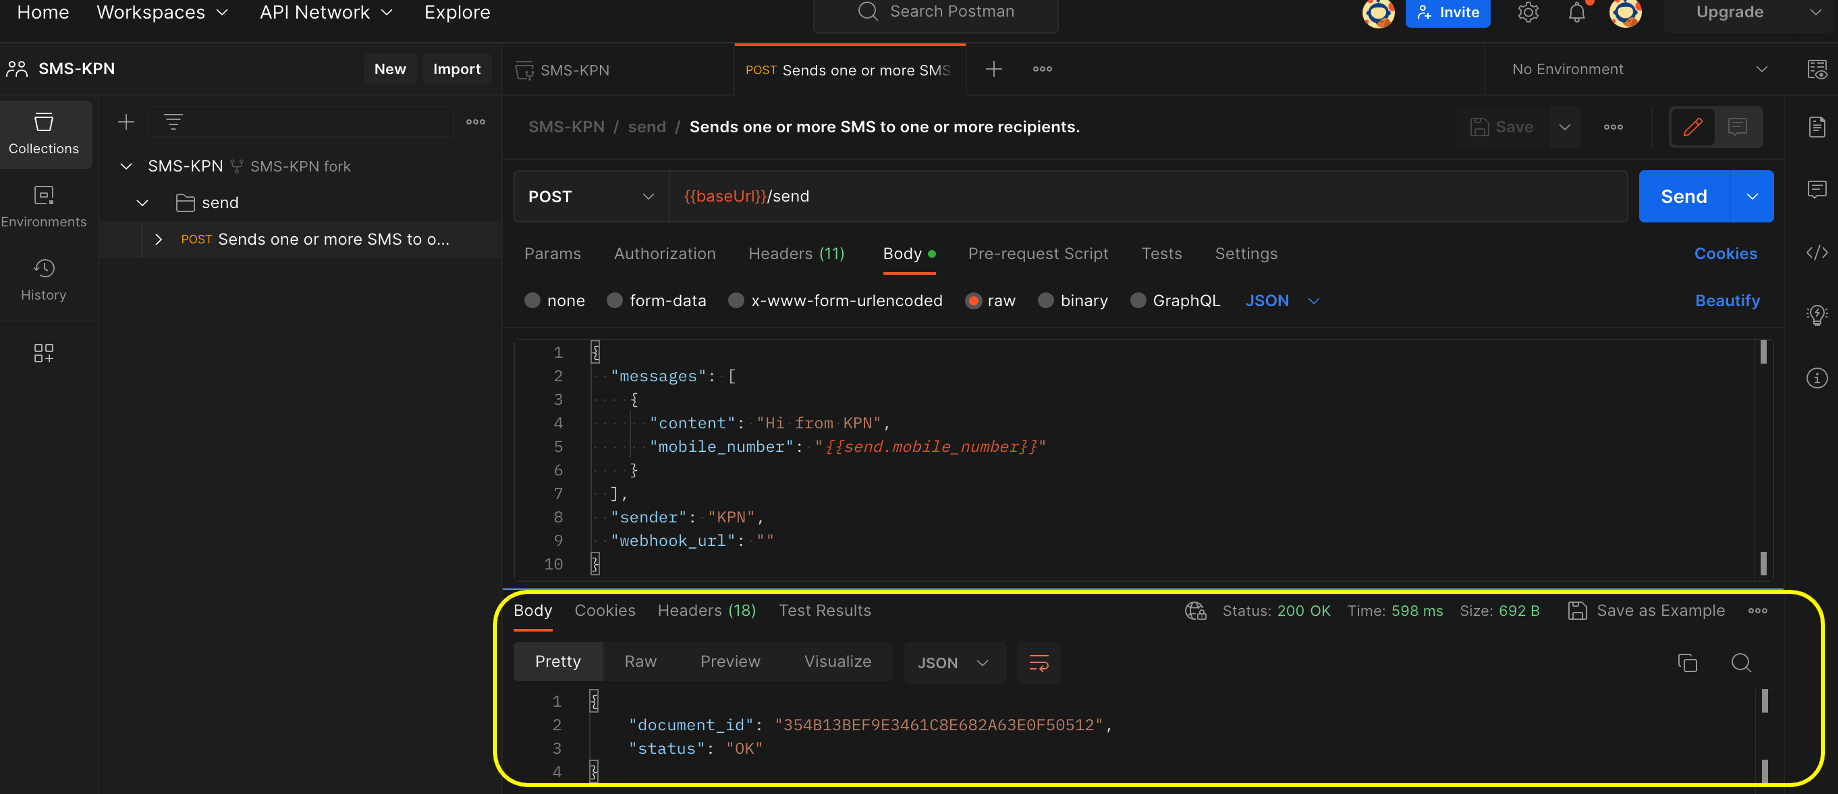The width and height of the screenshot is (1838, 794).
Task: Open response three-dot options after Save as Example
Action: pyautogui.click(x=1758, y=611)
